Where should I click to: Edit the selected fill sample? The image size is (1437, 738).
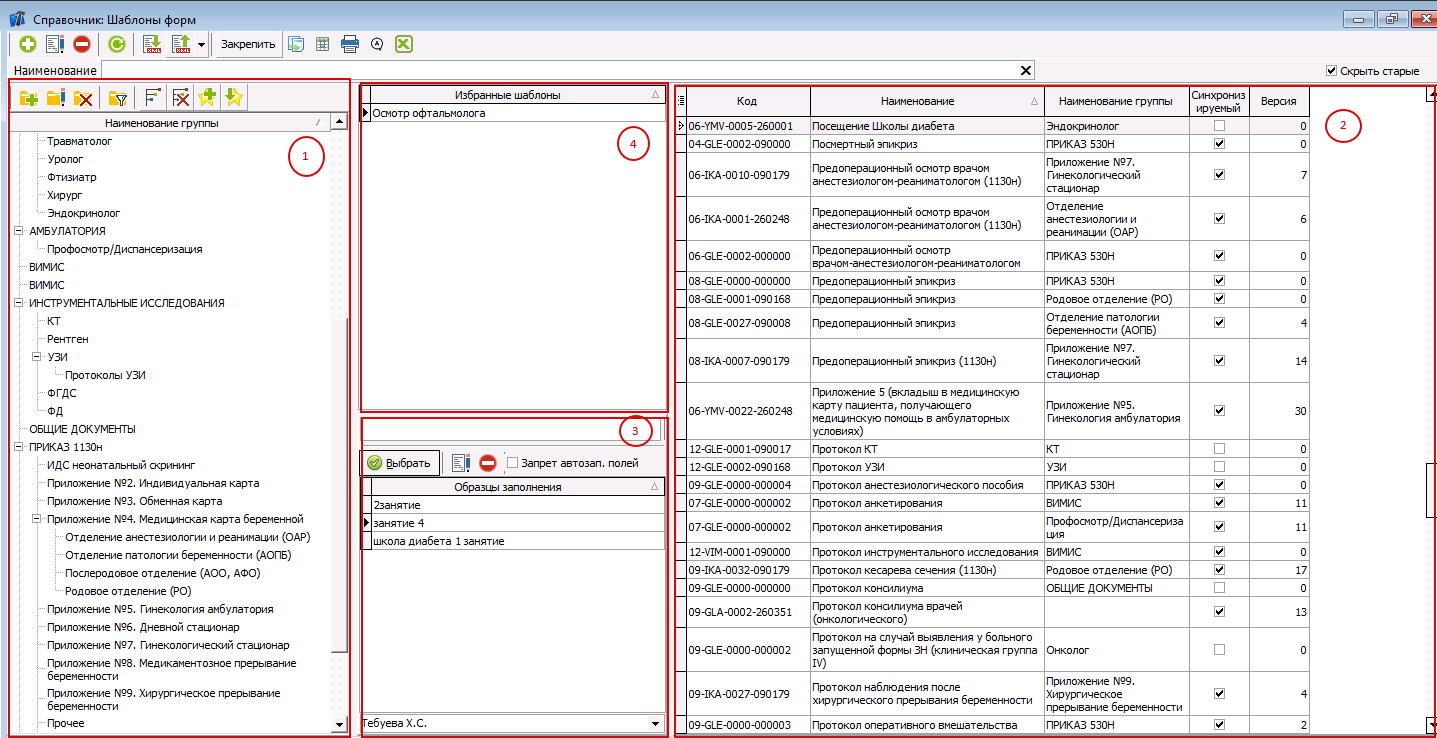pyautogui.click(x=460, y=463)
